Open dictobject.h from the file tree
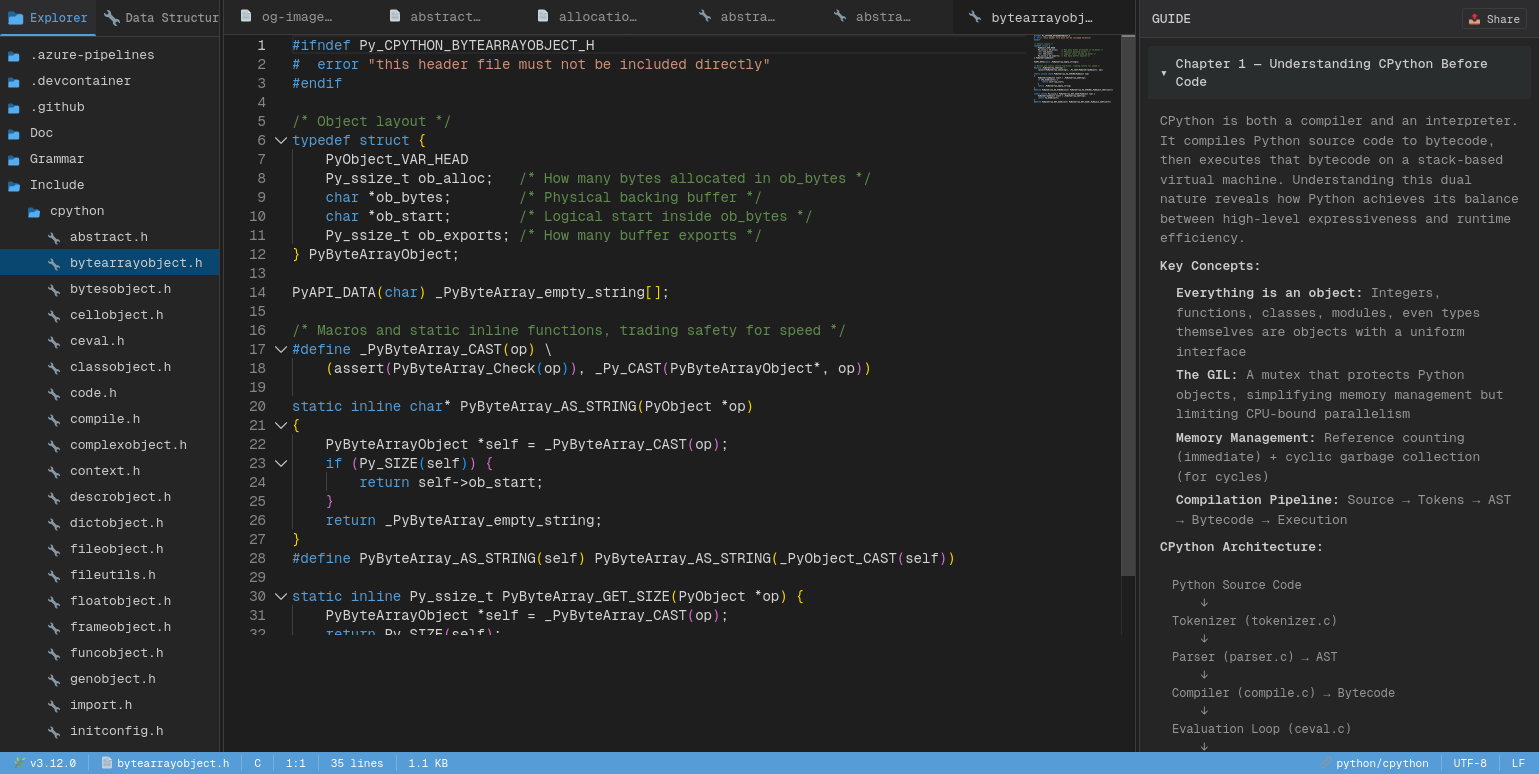This screenshot has height=774, width=1539. (116, 523)
